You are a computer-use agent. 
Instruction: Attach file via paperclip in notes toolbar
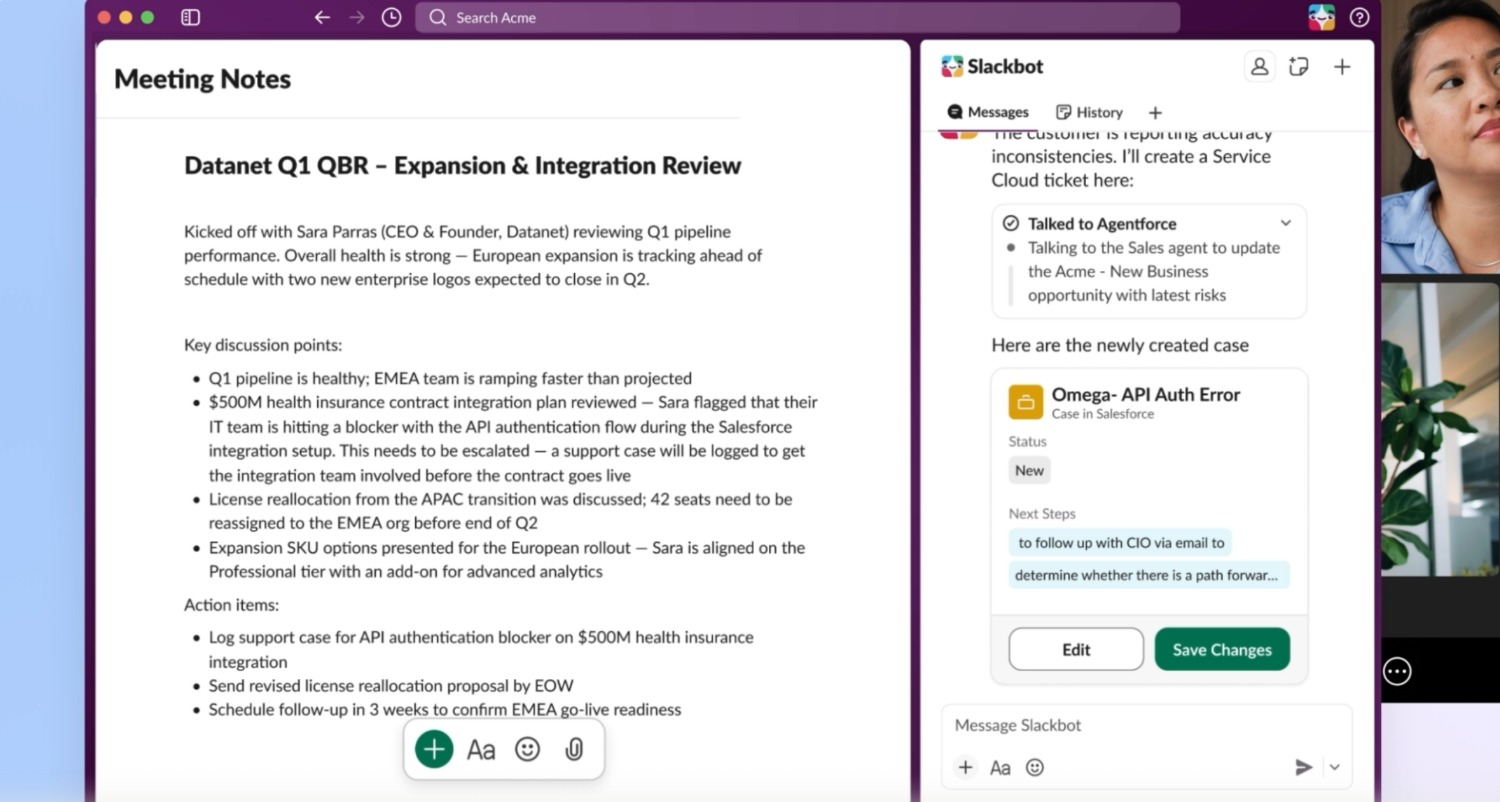[574, 749]
